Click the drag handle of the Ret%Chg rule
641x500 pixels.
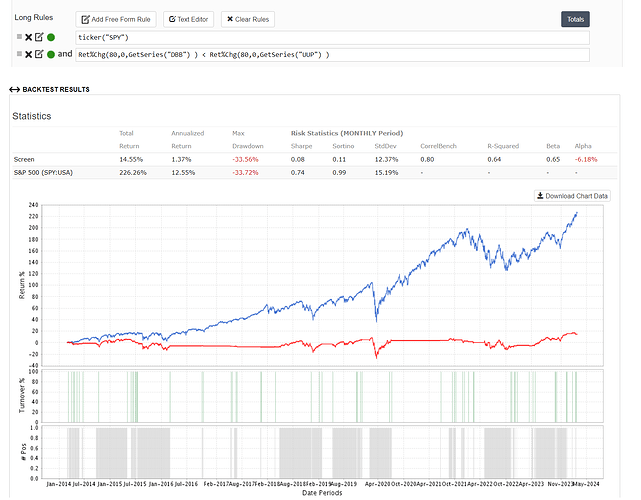click(16, 53)
